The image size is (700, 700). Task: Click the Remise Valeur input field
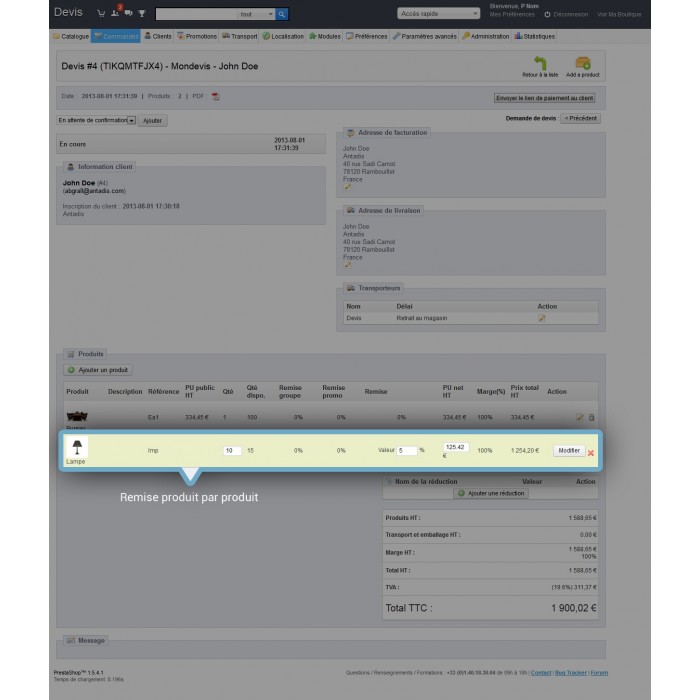tap(406, 451)
